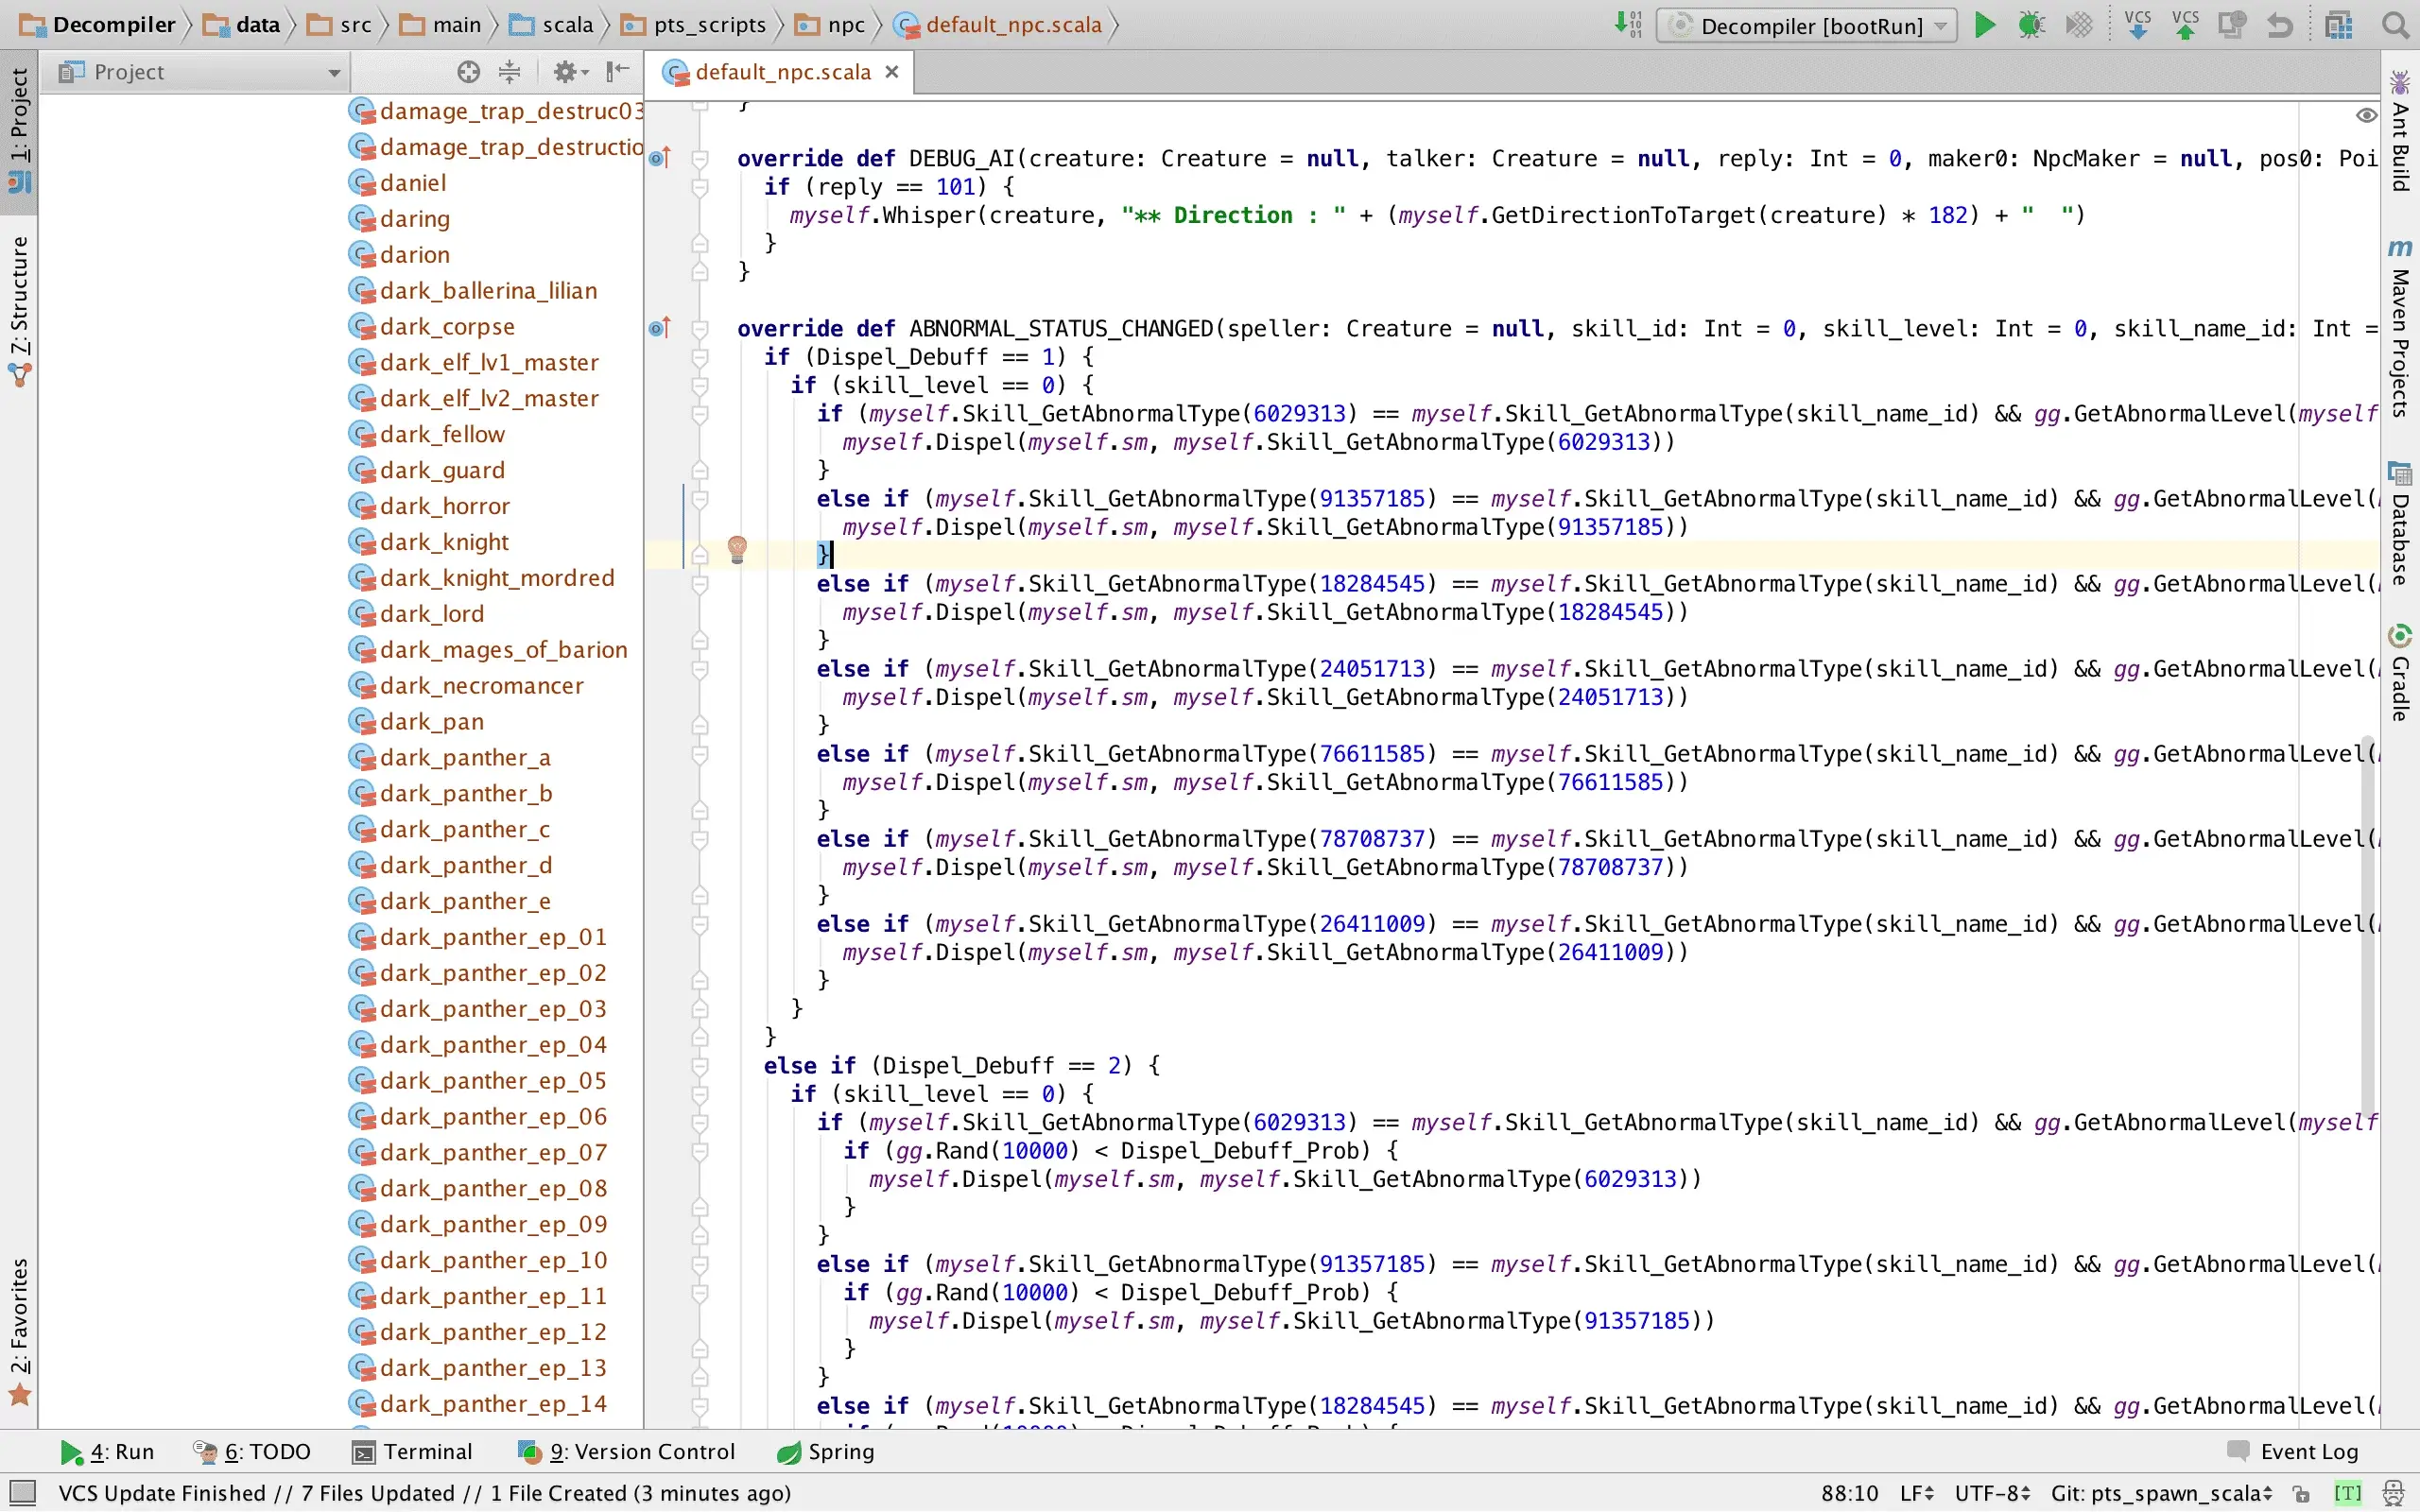This screenshot has width=2420, height=1512.
Task: Open the Event Log
Action: tap(2293, 1451)
